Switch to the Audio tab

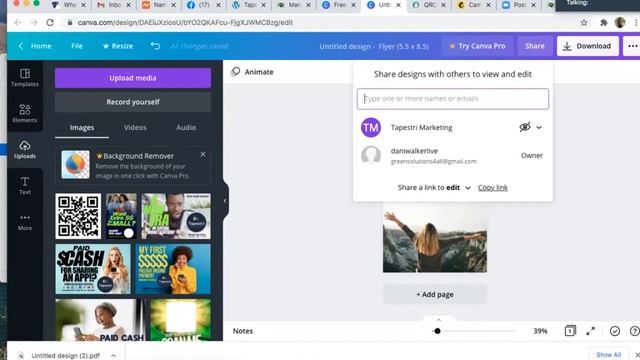186,127
